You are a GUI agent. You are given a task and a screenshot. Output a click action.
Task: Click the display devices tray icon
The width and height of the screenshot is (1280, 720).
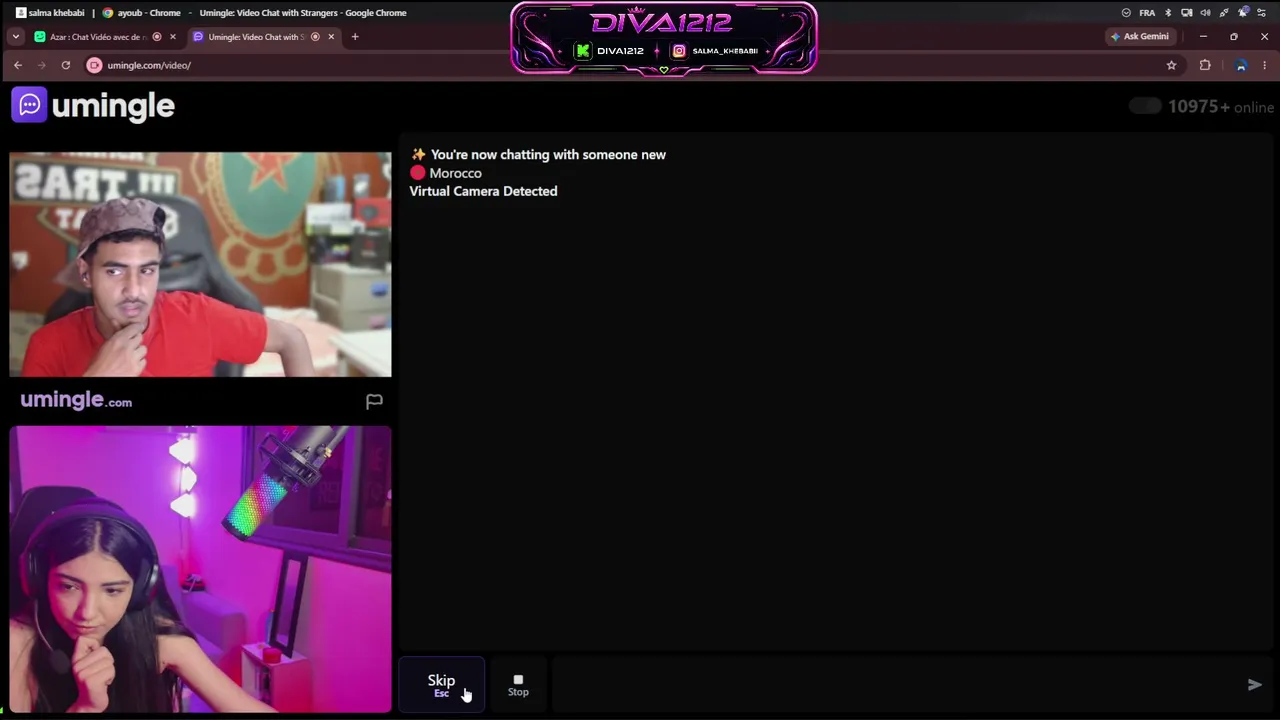click(x=1187, y=13)
